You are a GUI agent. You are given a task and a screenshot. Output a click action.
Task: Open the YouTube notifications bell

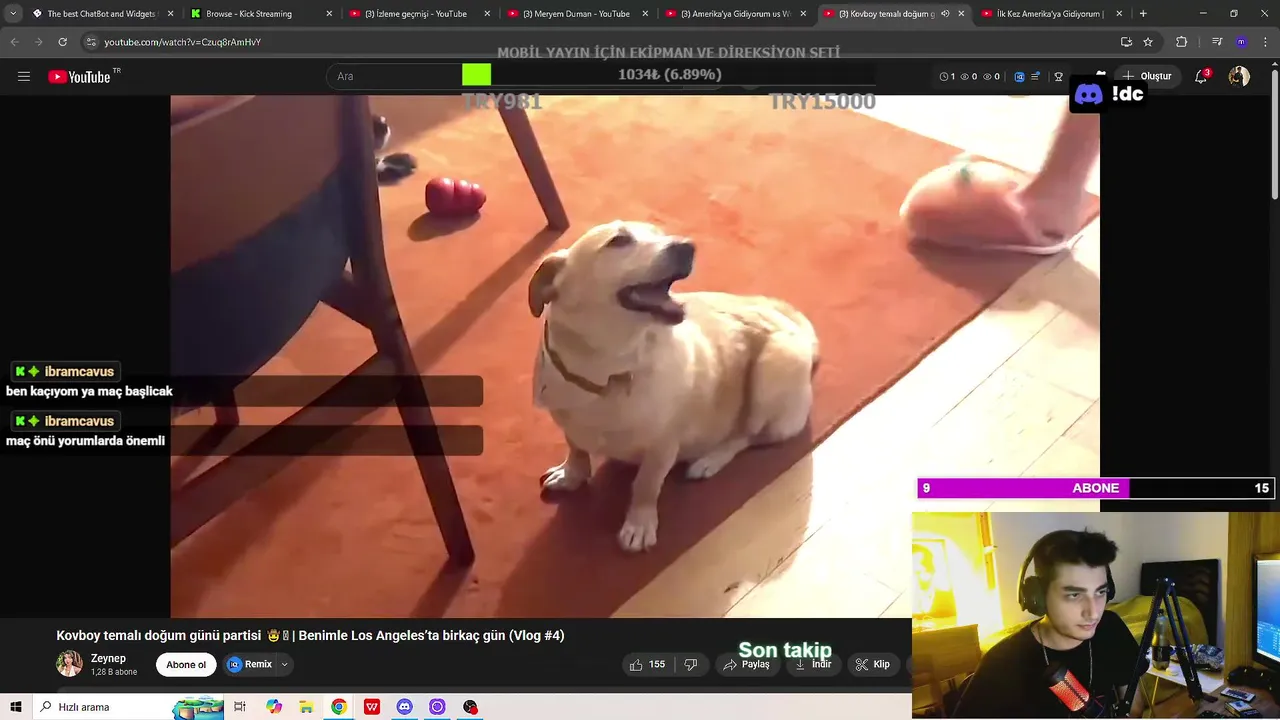(1202, 77)
